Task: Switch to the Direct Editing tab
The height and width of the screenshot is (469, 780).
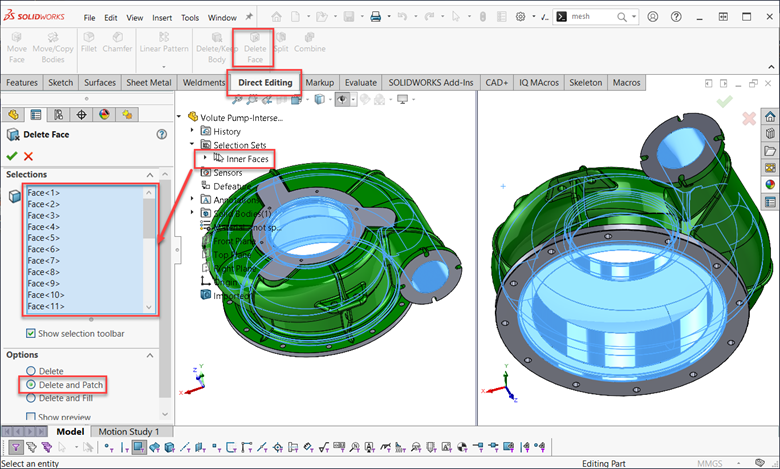Action: 265,83
